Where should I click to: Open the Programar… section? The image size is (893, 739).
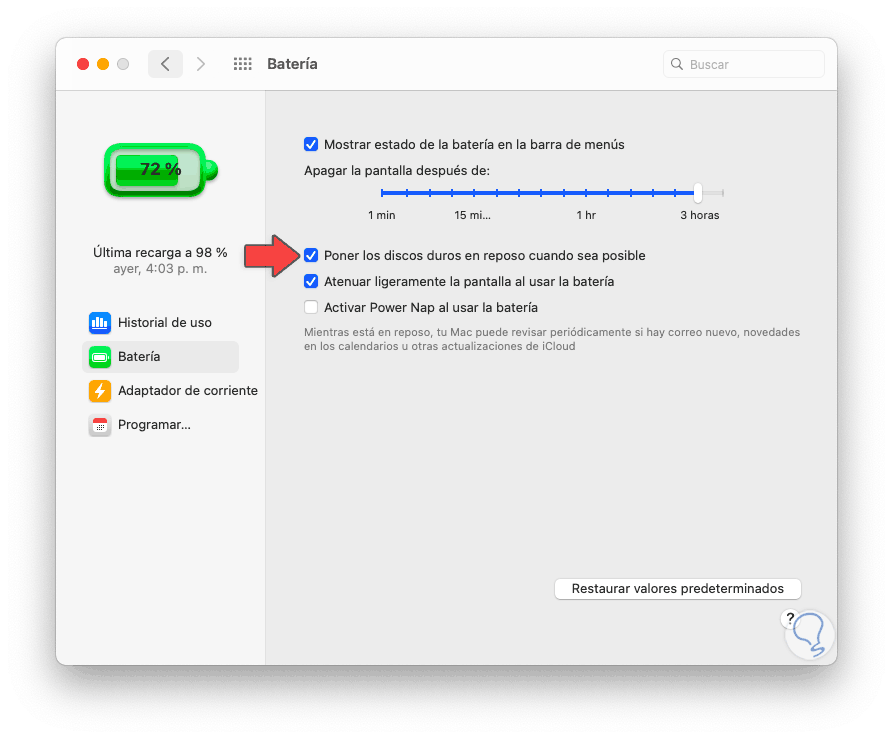click(x=154, y=425)
